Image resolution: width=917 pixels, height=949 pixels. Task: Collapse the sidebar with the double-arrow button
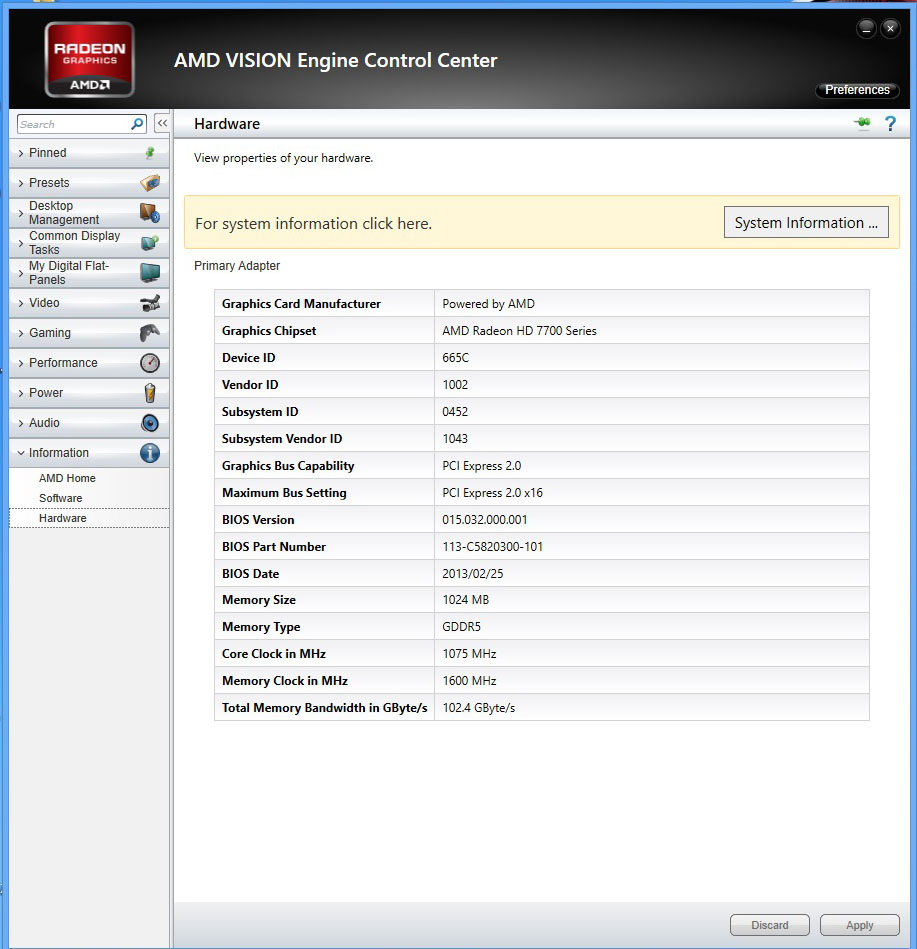pyautogui.click(x=162, y=123)
